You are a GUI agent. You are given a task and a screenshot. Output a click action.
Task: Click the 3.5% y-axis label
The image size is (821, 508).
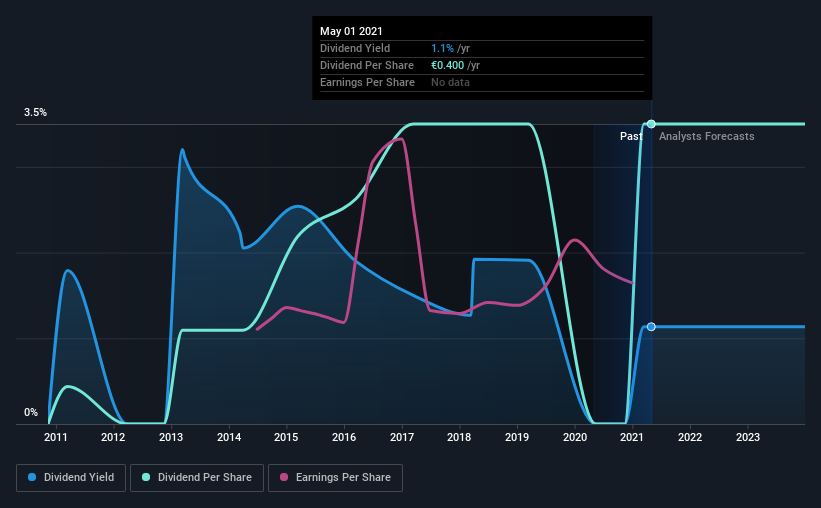(35, 113)
